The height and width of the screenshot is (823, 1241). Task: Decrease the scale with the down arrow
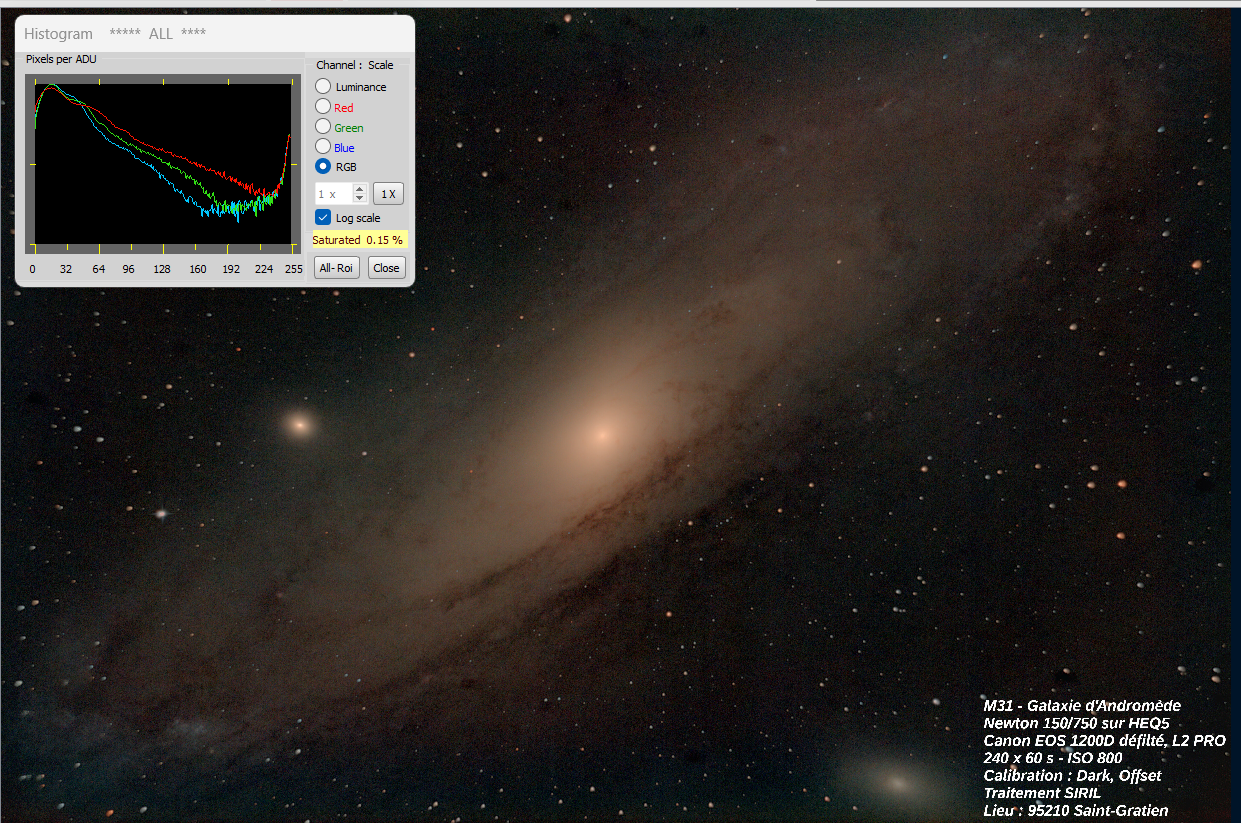[x=360, y=198]
